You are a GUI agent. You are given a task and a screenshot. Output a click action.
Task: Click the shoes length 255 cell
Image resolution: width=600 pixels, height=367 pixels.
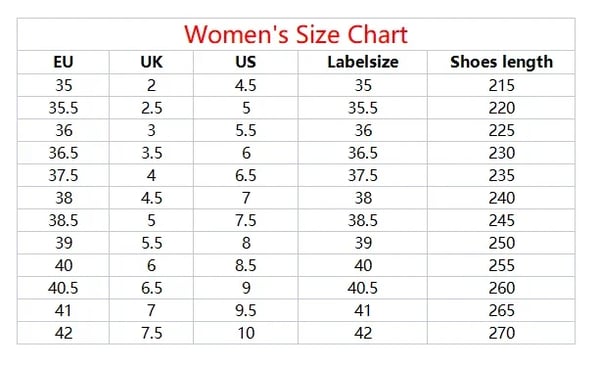[x=501, y=266]
